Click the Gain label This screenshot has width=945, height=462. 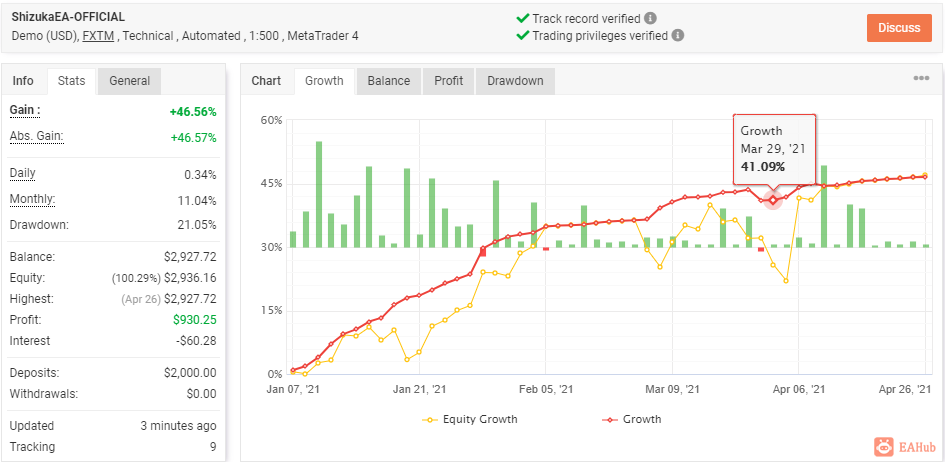tap(25, 110)
